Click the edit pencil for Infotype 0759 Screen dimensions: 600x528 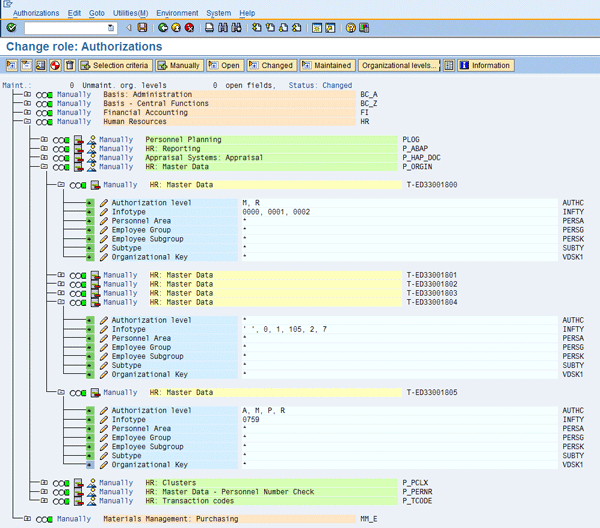click(x=104, y=419)
